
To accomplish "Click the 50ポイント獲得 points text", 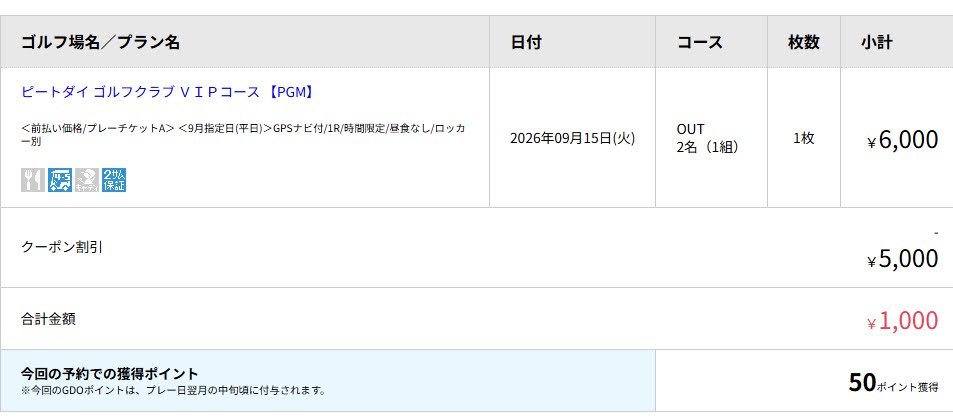I will point(893,384).
